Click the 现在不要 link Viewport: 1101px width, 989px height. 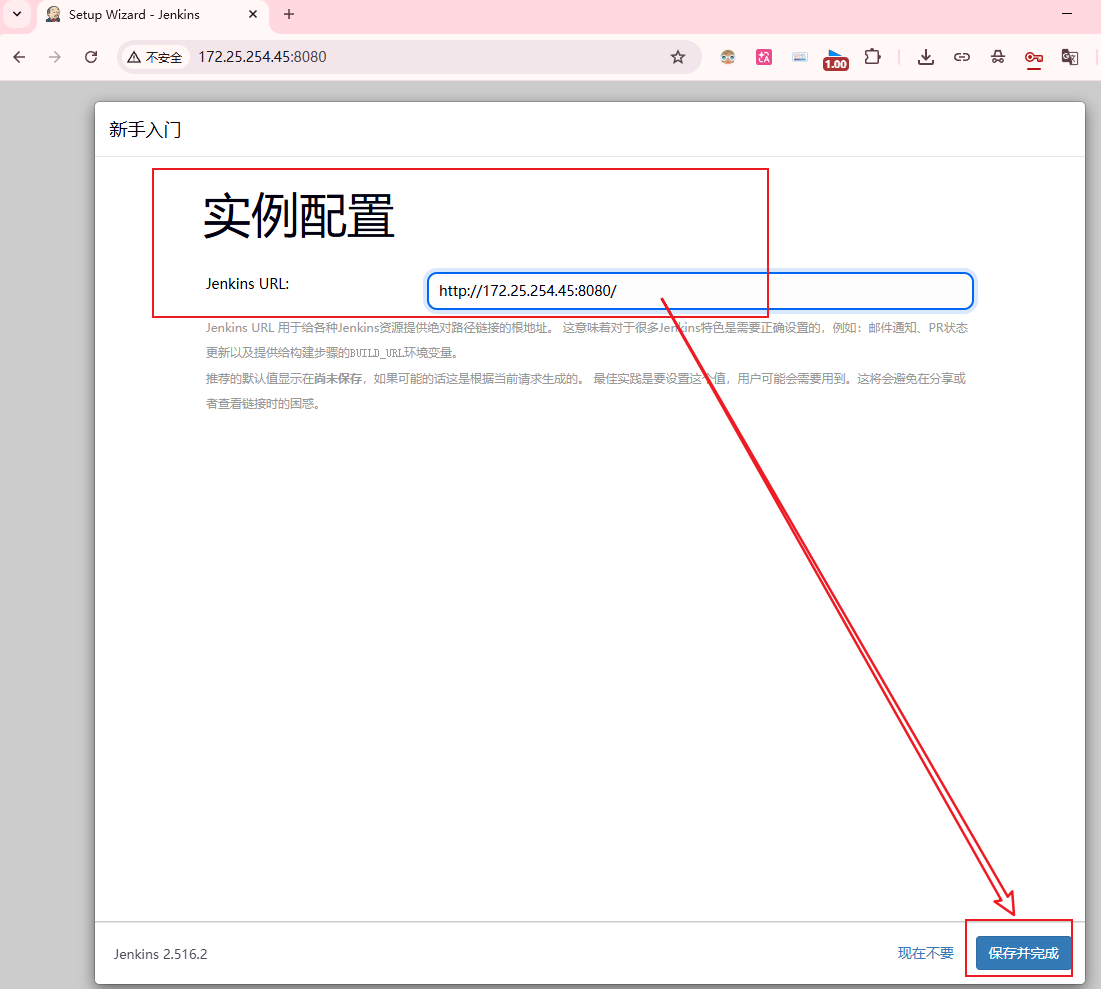coord(925,953)
